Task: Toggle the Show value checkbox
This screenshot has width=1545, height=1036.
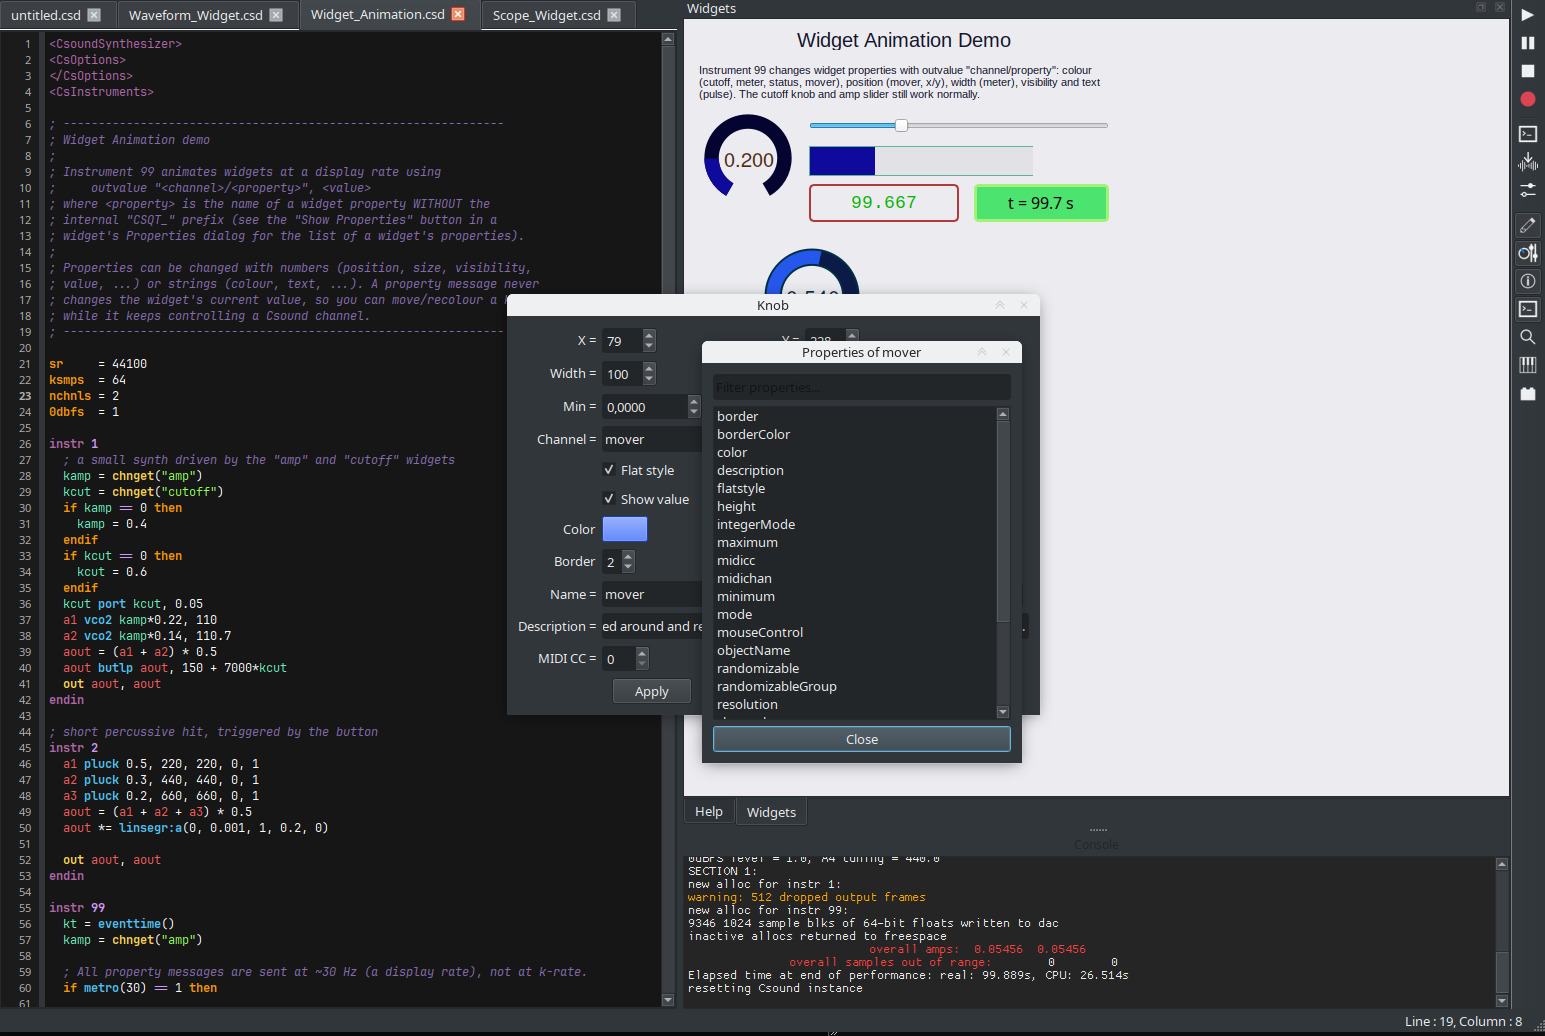Action: click(x=609, y=499)
